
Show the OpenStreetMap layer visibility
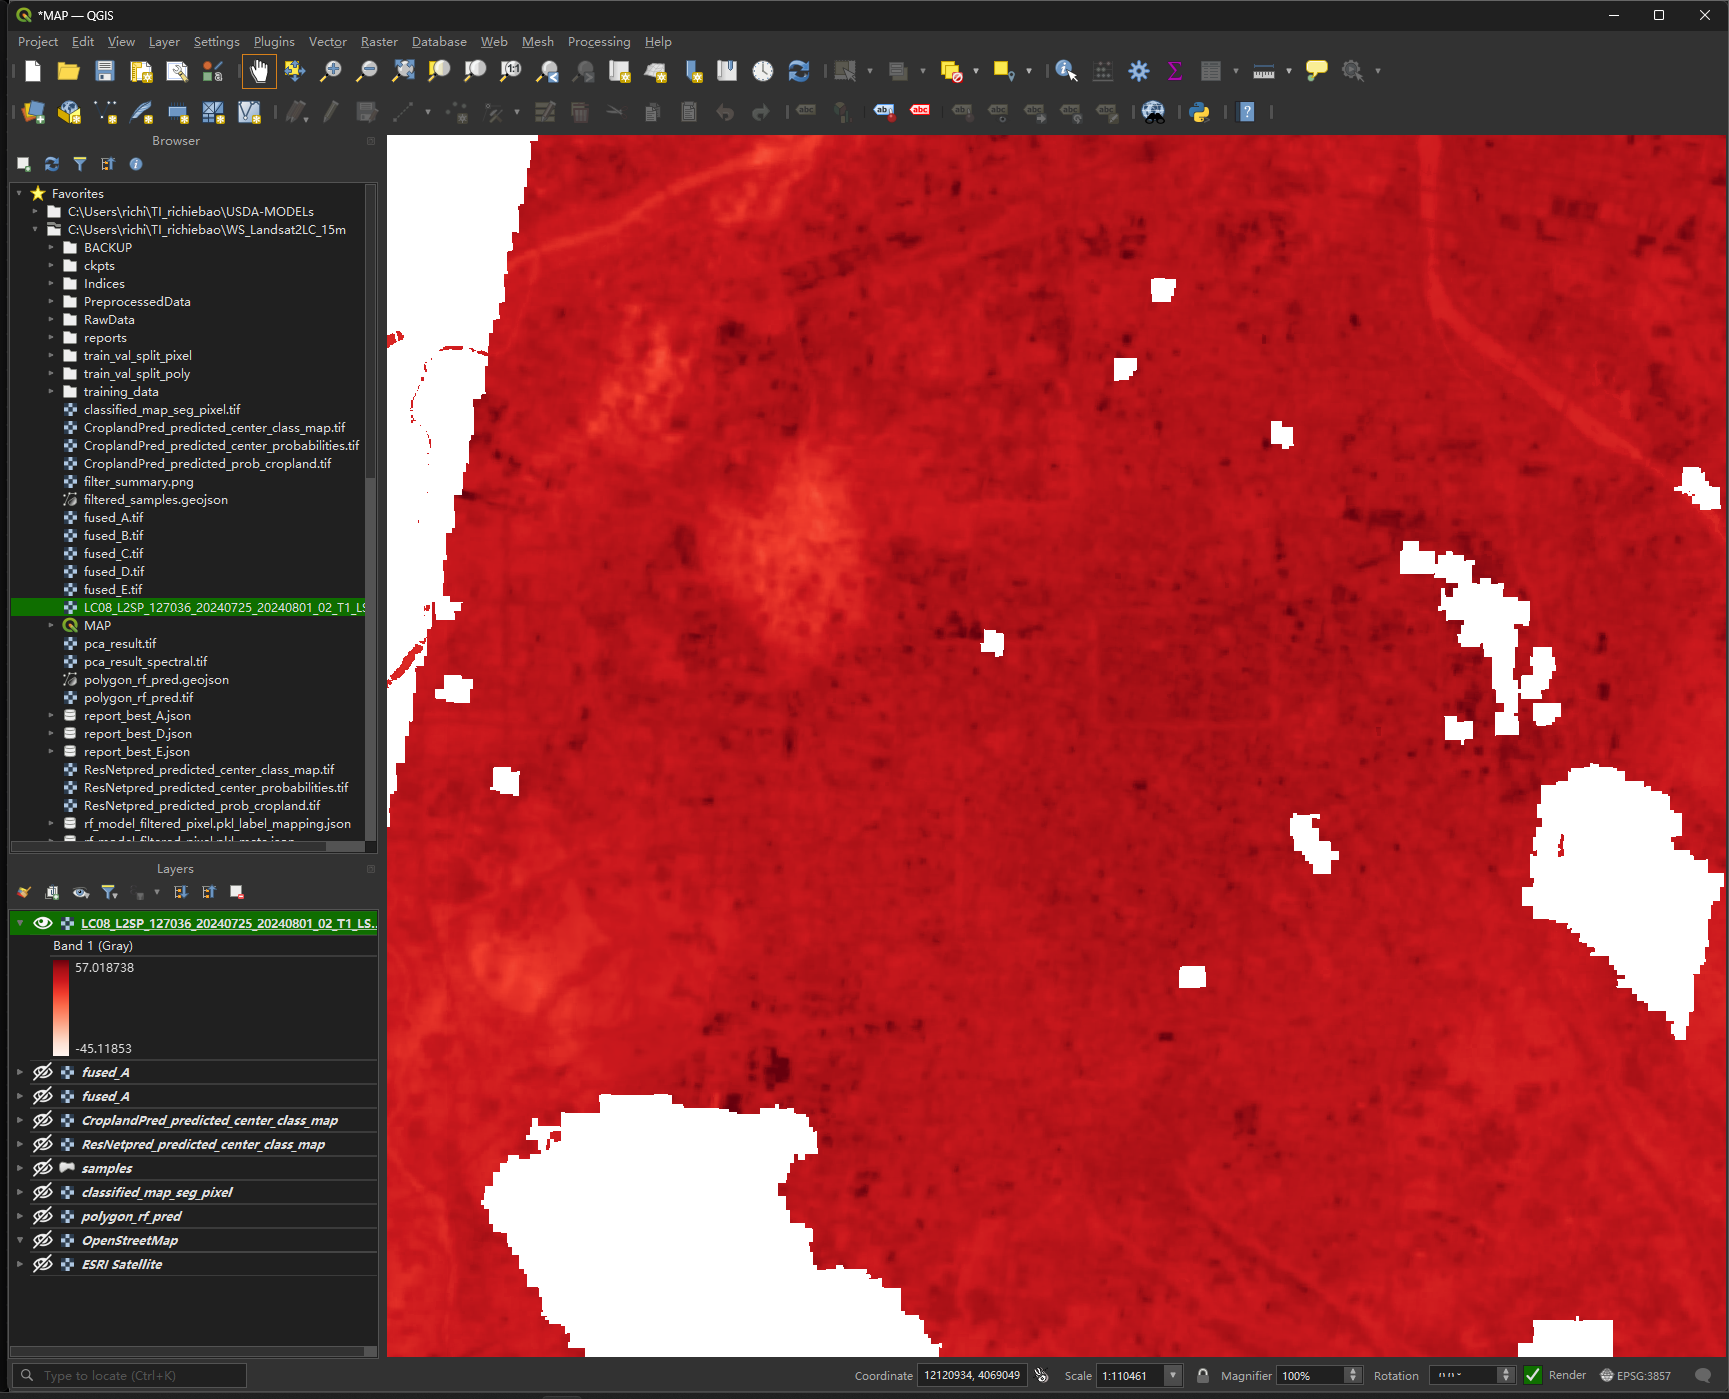(42, 1239)
